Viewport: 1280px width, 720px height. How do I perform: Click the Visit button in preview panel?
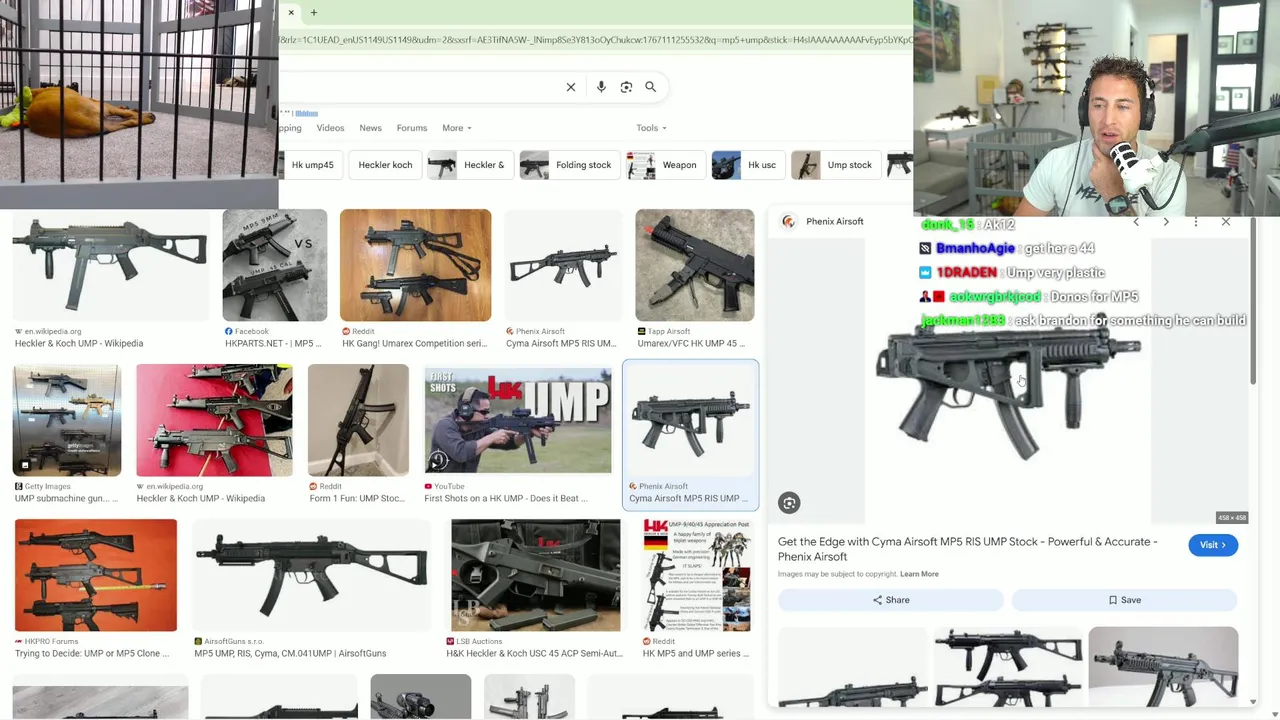point(1213,545)
